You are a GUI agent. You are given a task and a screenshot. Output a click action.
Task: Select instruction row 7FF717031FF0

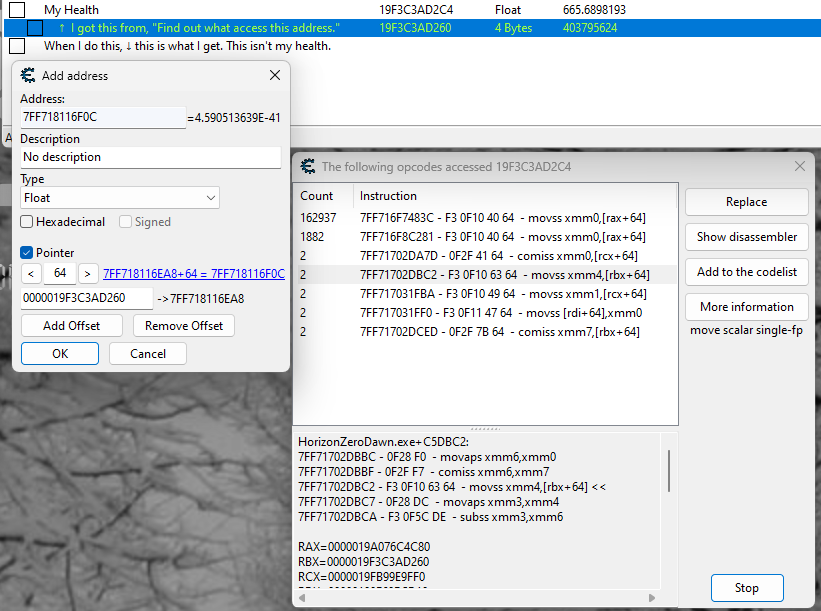[x=487, y=313]
